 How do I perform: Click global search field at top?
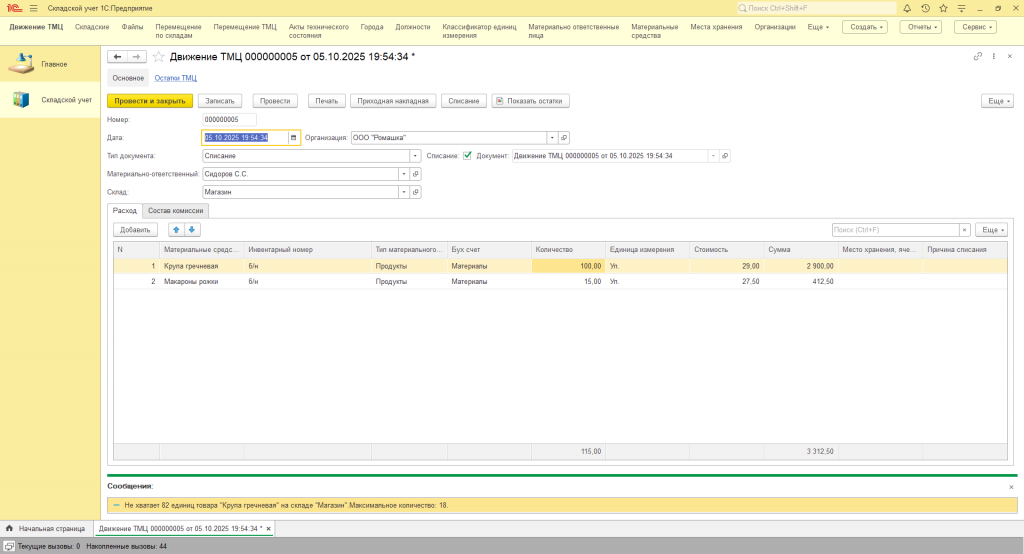point(816,8)
